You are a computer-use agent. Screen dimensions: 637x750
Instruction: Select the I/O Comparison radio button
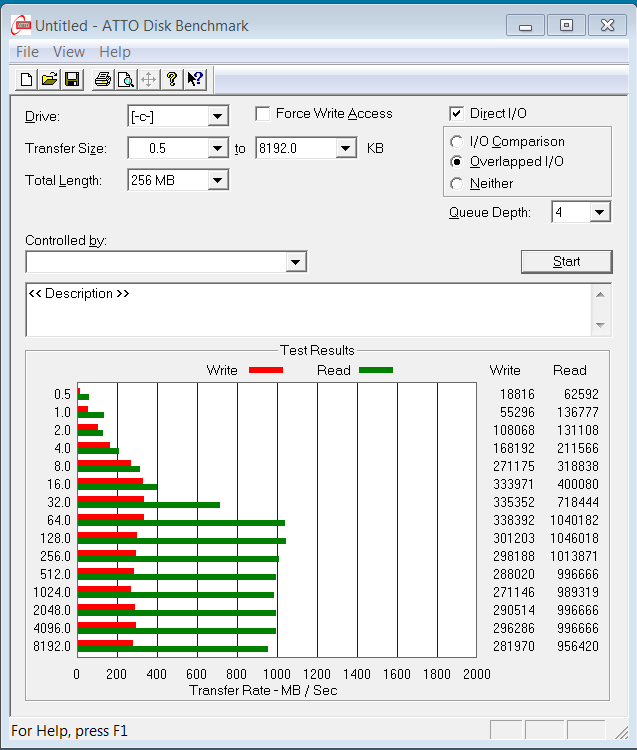tap(457, 142)
